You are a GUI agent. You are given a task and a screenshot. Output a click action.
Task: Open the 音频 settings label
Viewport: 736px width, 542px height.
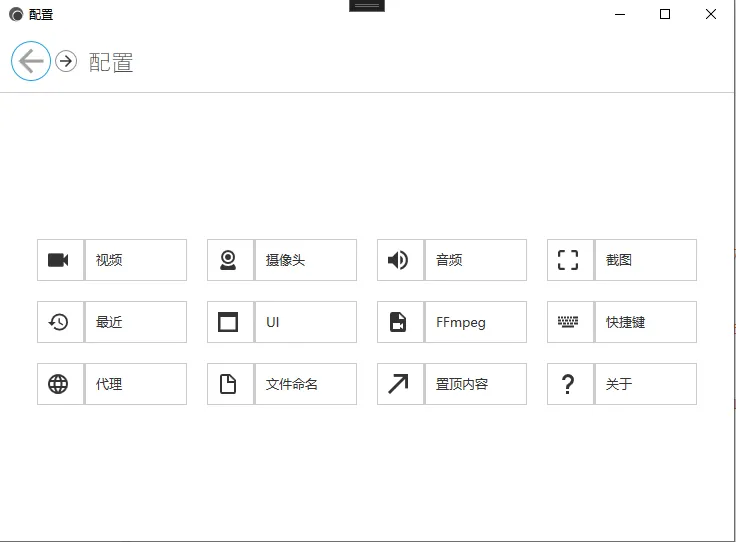click(449, 260)
